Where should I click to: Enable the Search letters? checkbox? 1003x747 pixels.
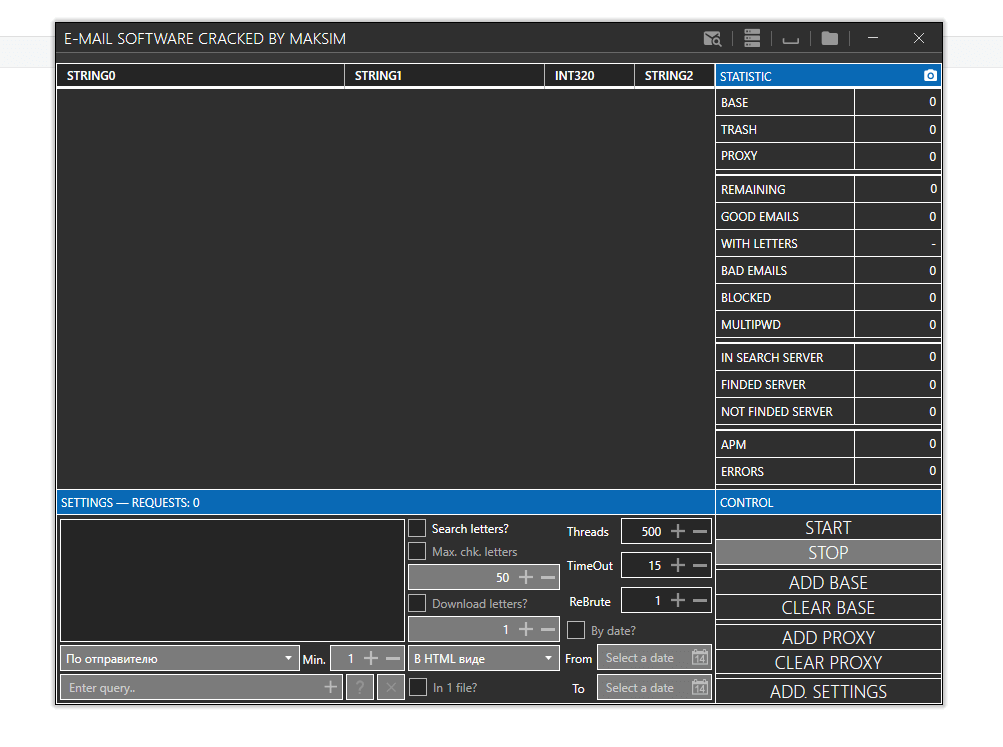417,528
